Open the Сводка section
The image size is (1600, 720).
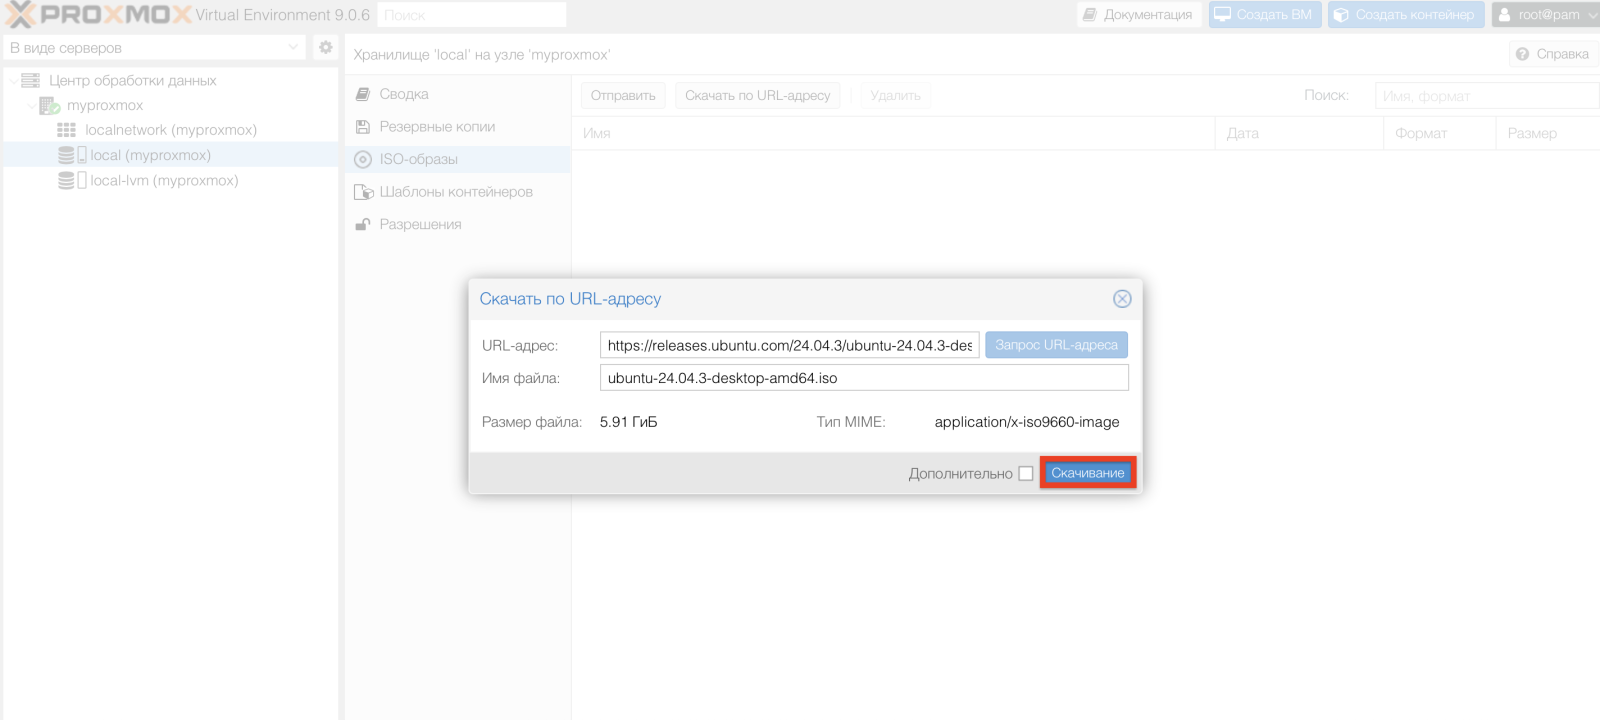[x=458, y=94]
